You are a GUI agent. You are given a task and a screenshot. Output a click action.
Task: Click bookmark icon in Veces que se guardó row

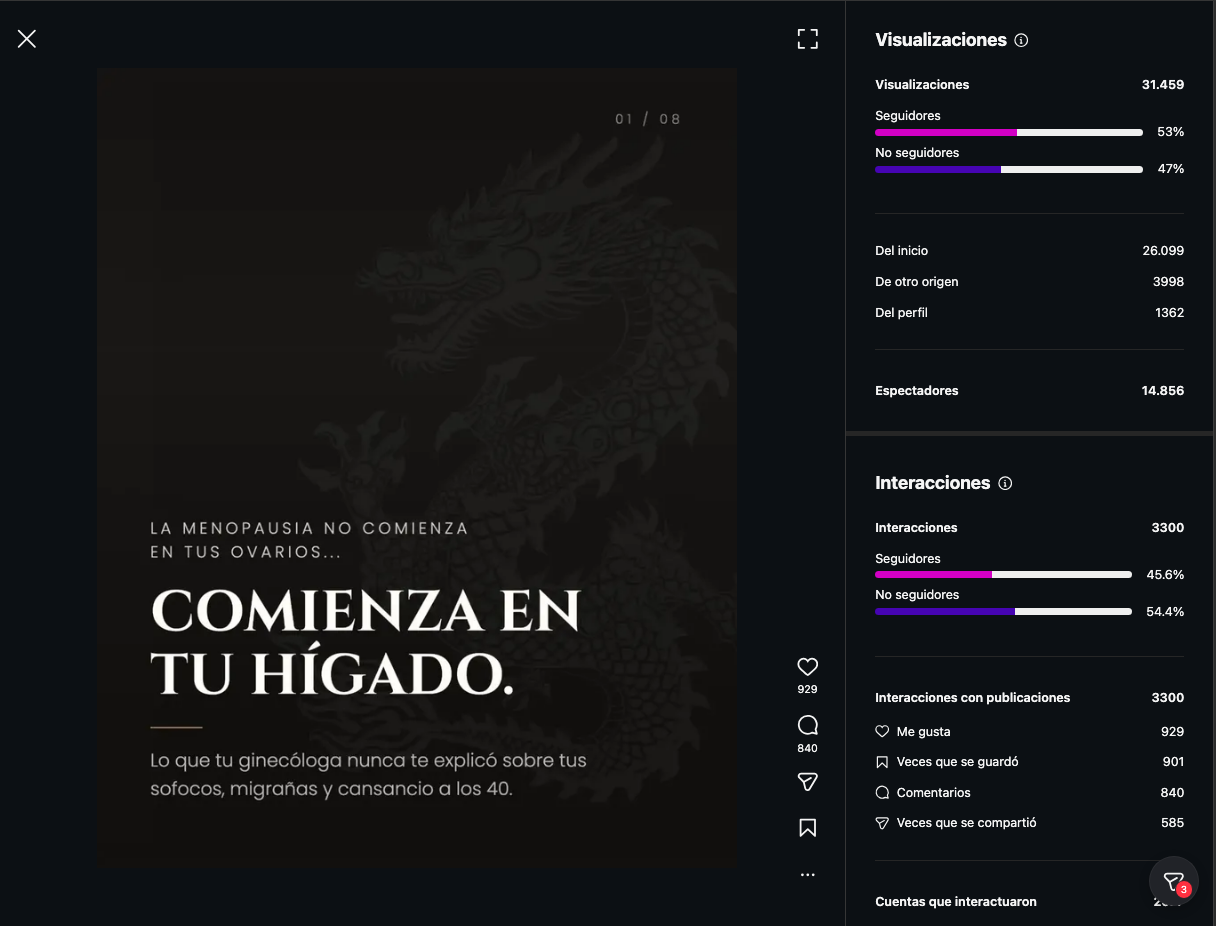[882, 762]
